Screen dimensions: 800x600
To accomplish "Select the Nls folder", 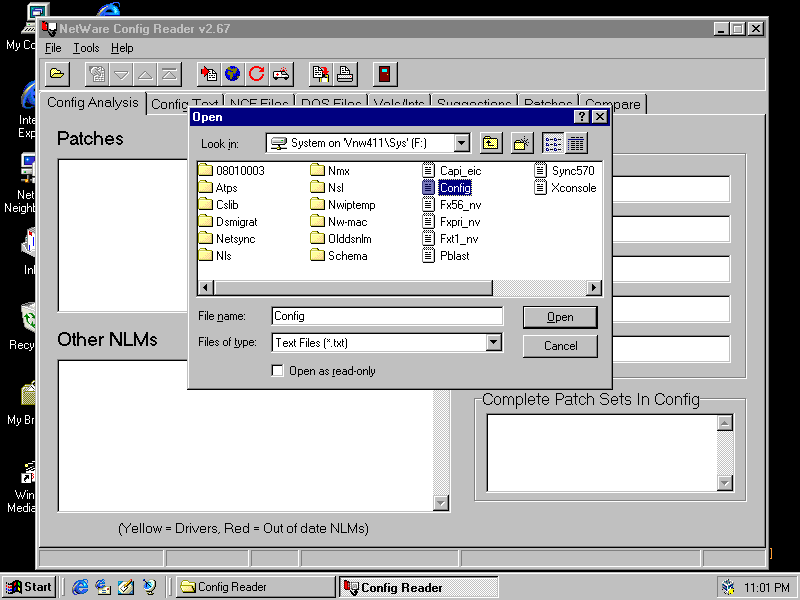I will [215, 256].
